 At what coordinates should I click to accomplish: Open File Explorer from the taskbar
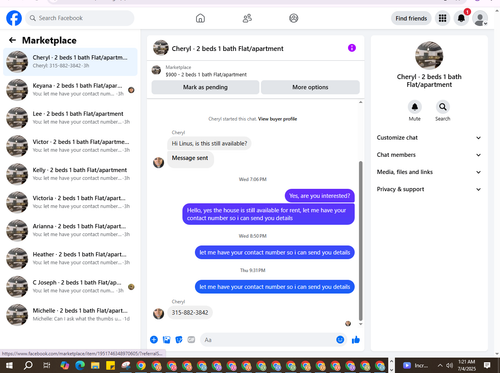click(x=95, y=365)
